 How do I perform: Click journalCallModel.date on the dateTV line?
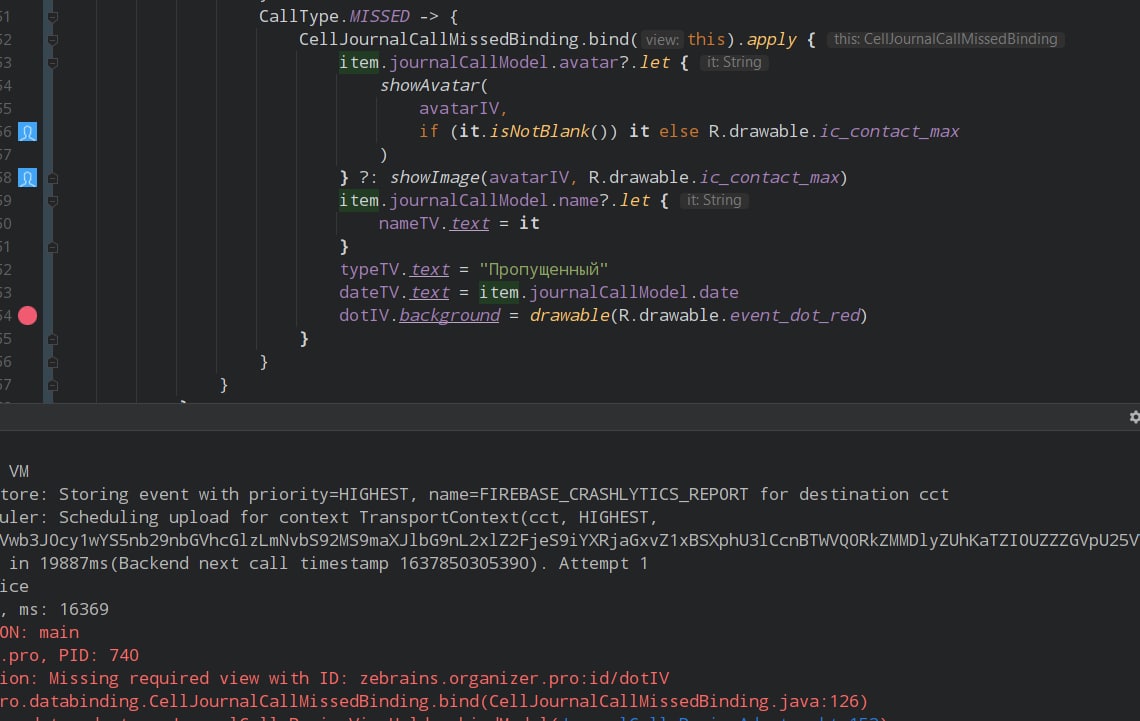point(633,292)
